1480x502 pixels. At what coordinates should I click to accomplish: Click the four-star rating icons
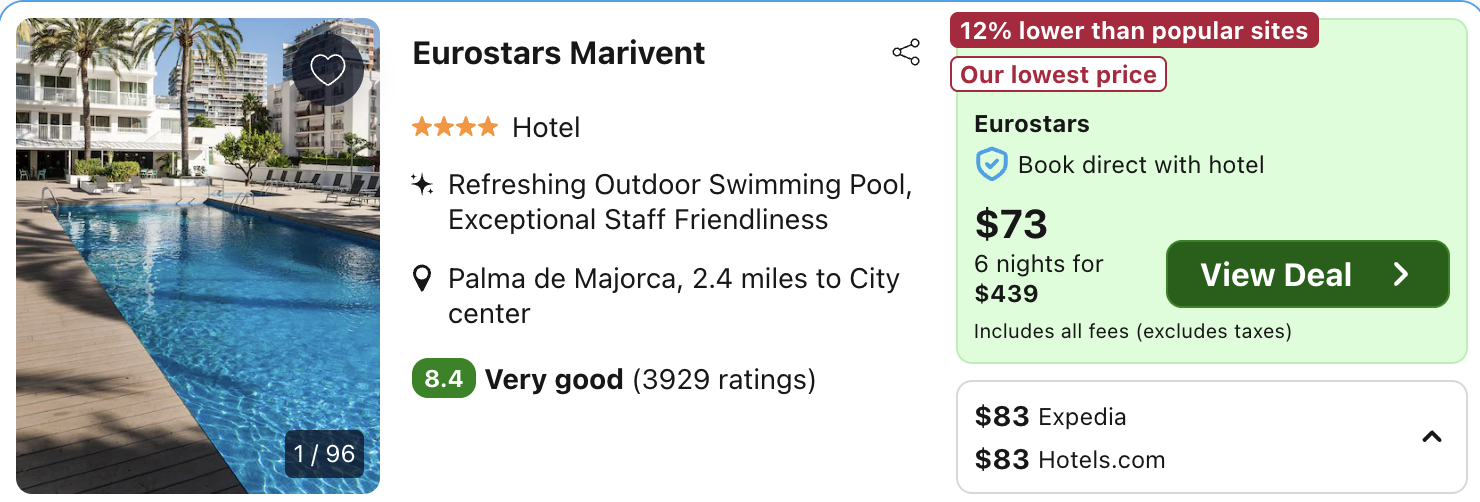454,127
